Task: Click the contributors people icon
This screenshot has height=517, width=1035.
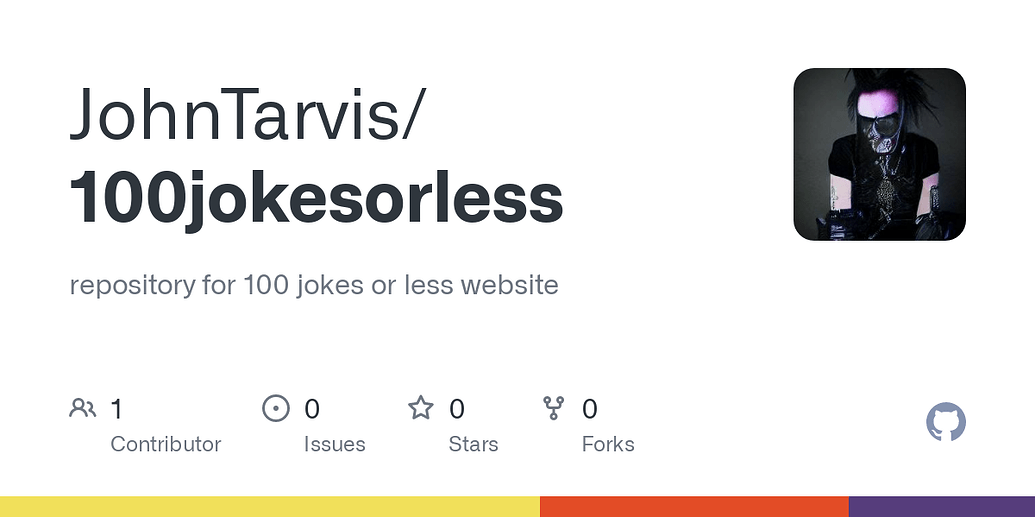Action: pyautogui.click(x=83, y=408)
